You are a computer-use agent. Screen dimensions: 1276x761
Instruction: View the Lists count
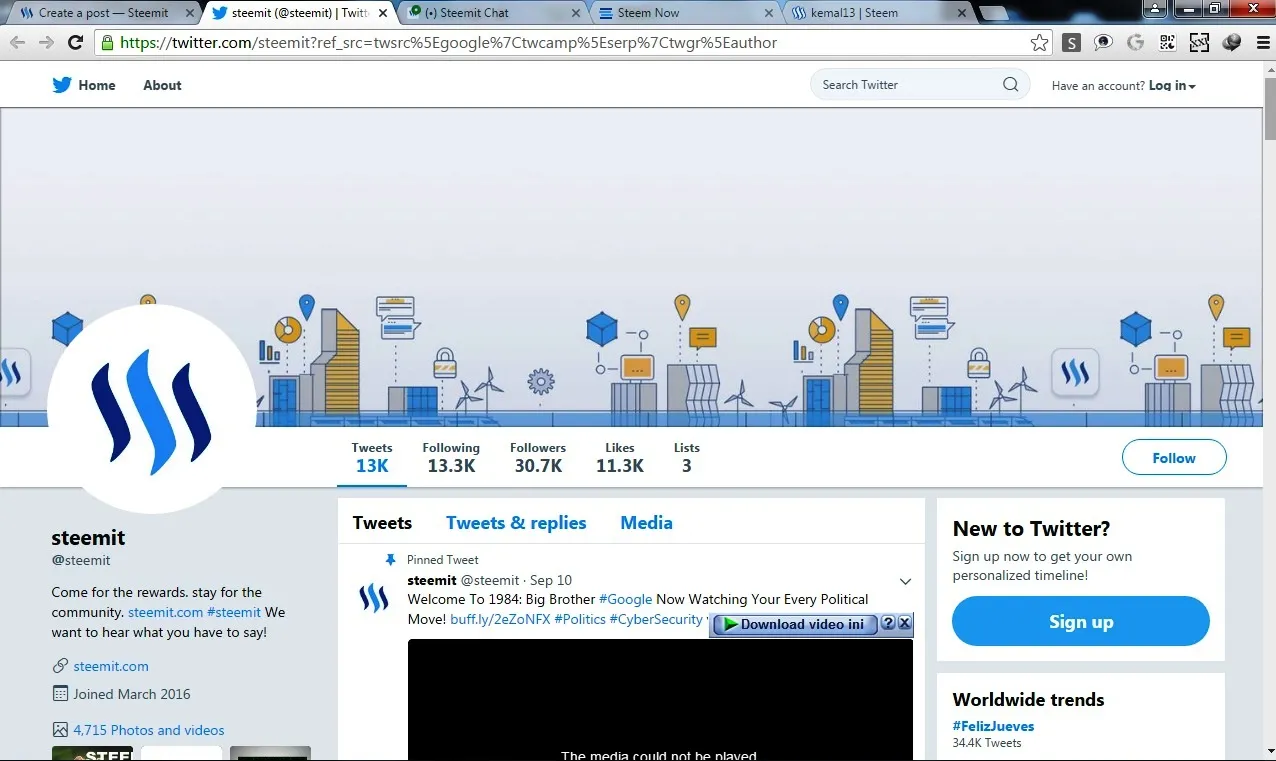(x=687, y=458)
